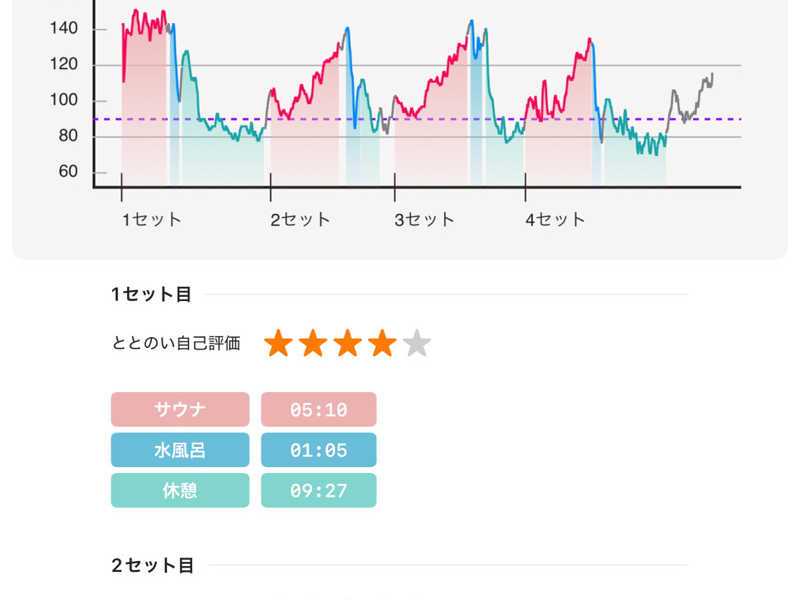Click the サウナ label button
This screenshot has height=600, width=800.
click(x=180, y=409)
